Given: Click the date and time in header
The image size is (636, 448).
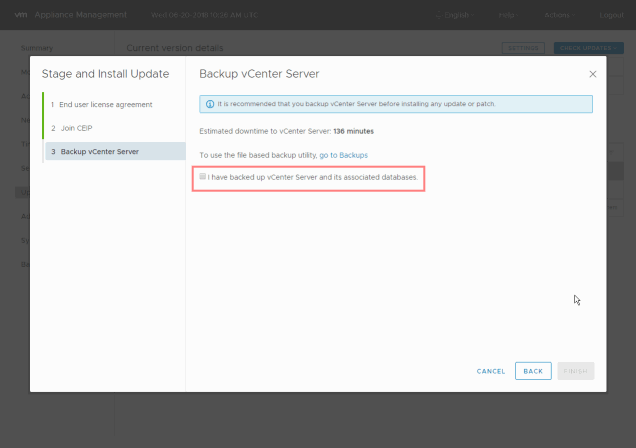Looking at the screenshot, I should pos(204,15).
